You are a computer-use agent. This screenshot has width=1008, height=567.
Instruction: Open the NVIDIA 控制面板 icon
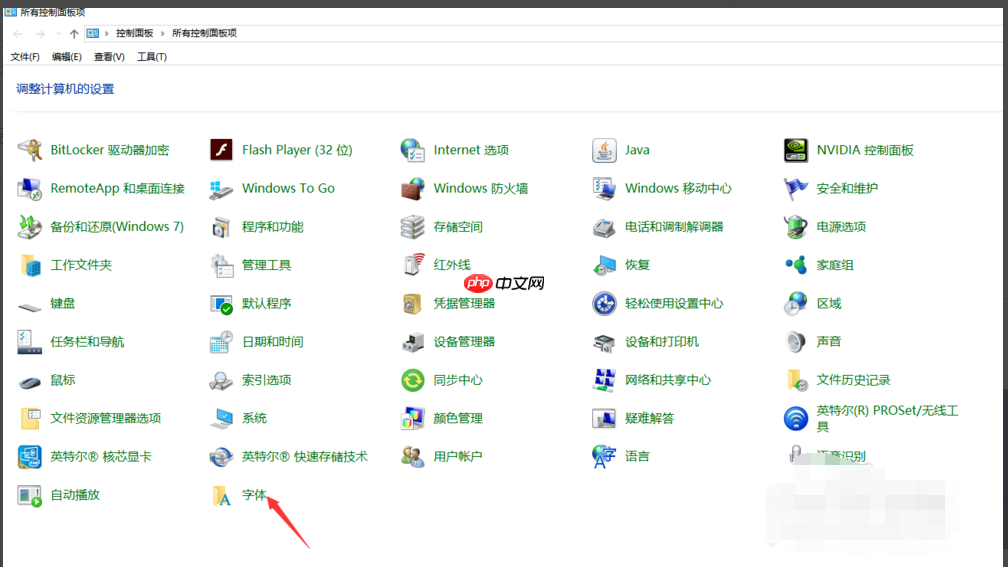pyautogui.click(x=795, y=150)
